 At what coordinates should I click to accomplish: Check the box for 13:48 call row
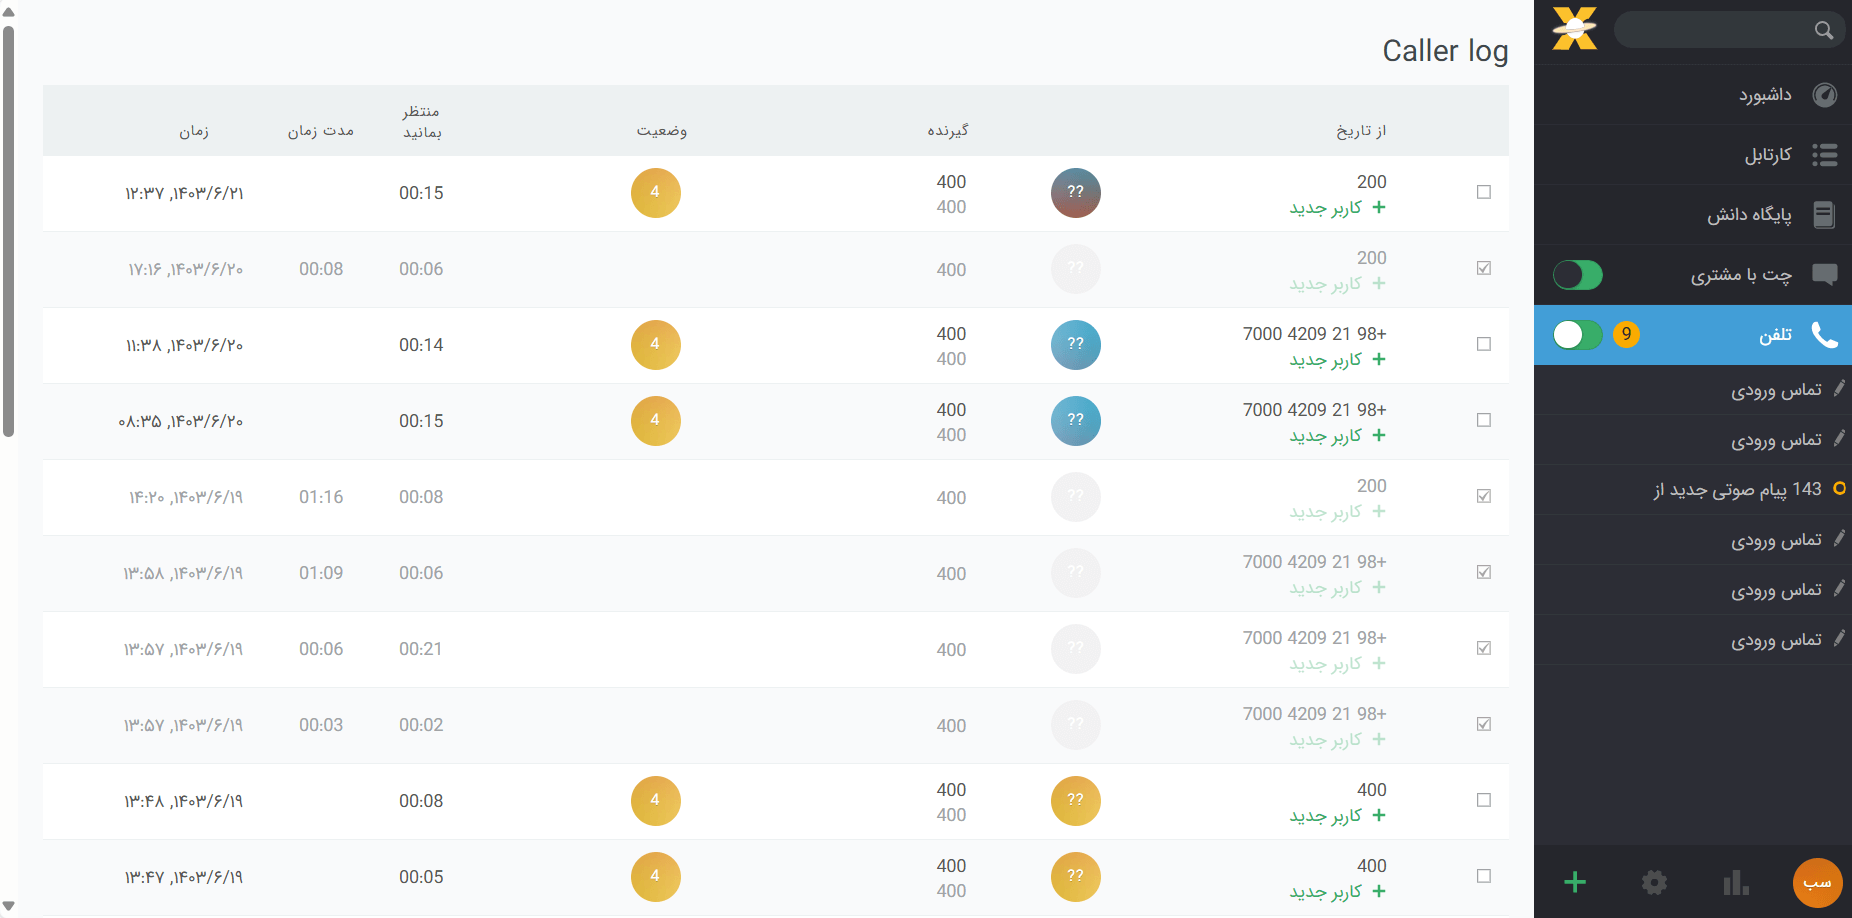click(x=1484, y=800)
